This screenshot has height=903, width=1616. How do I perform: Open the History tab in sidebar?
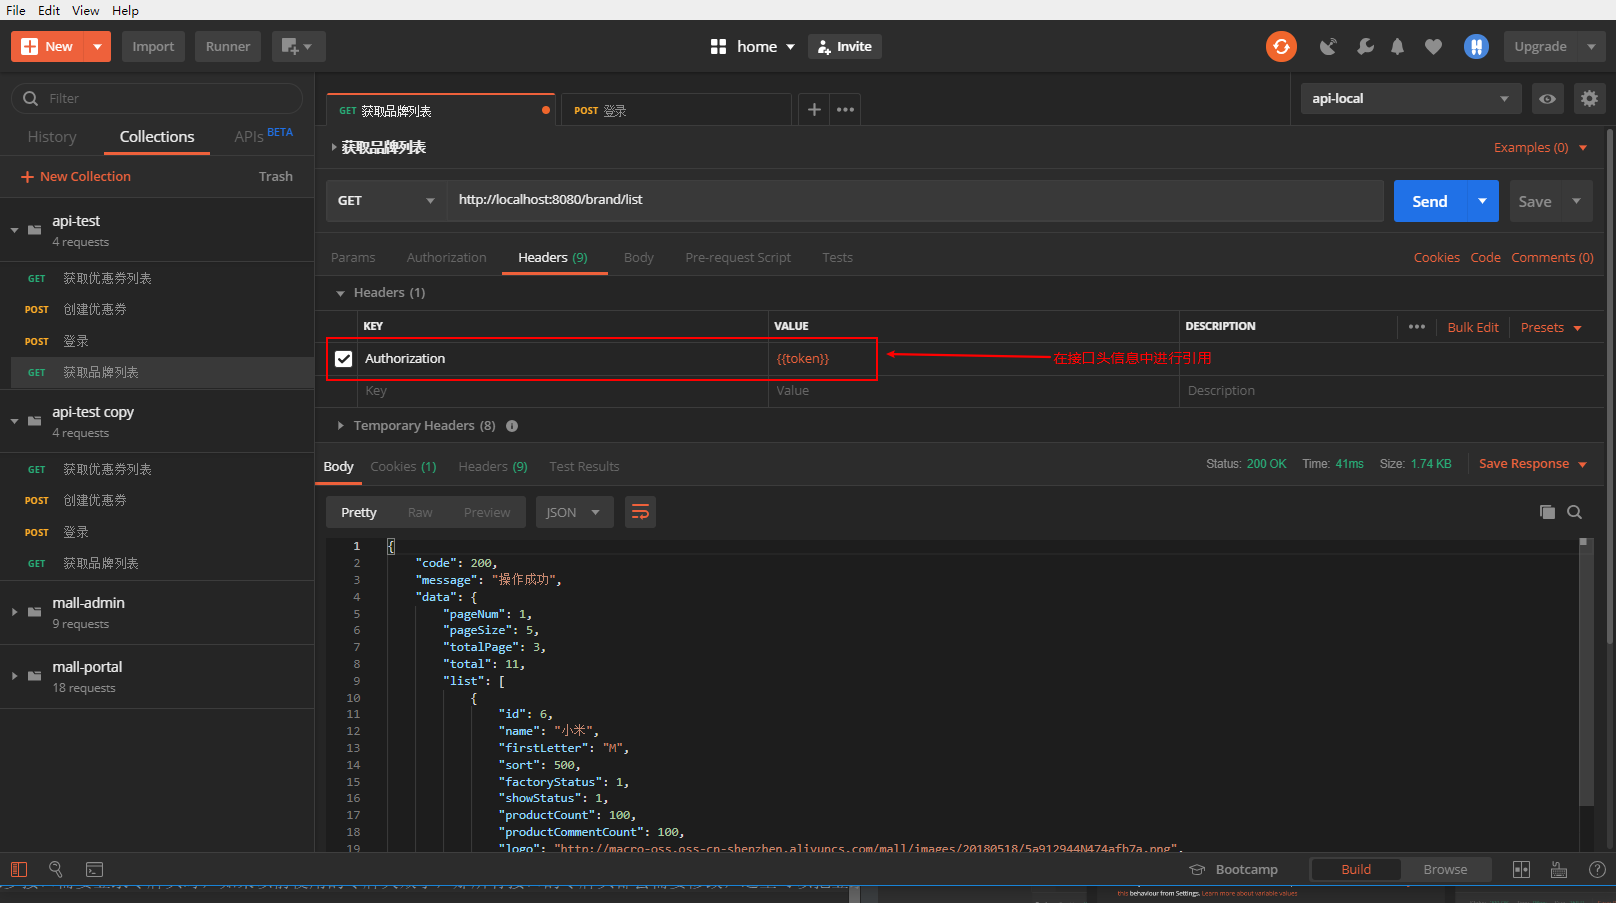point(52,137)
